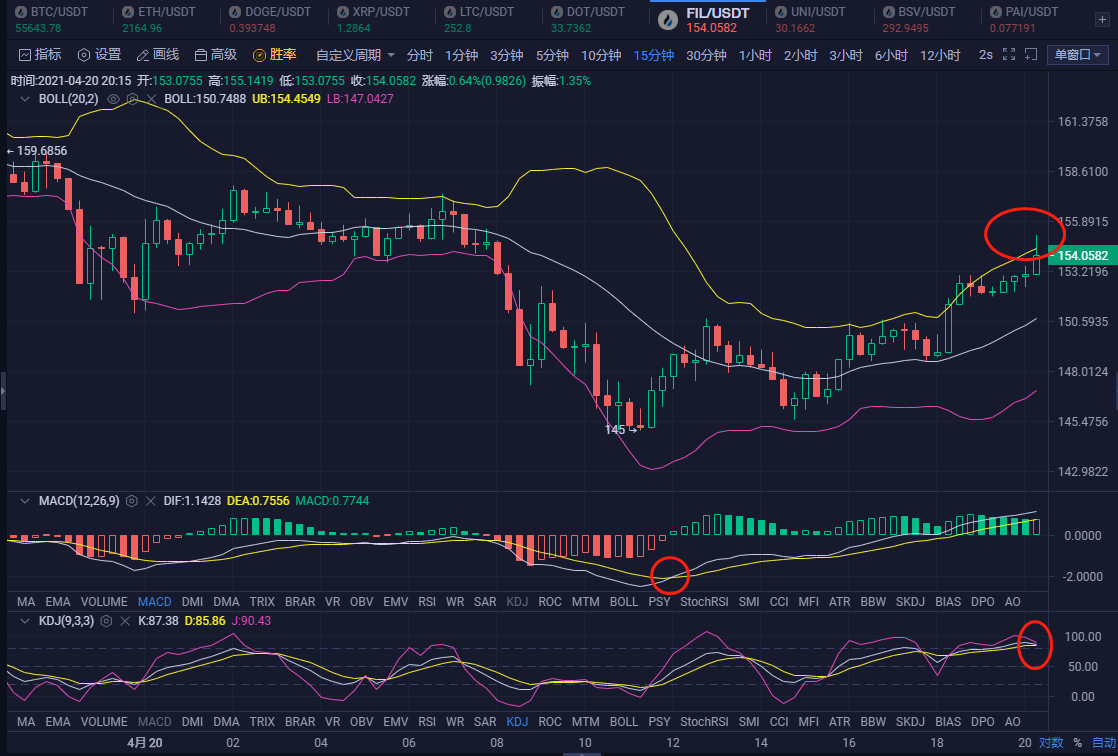Toggle BOLL indicator visibility eye

pyautogui.click(x=114, y=99)
